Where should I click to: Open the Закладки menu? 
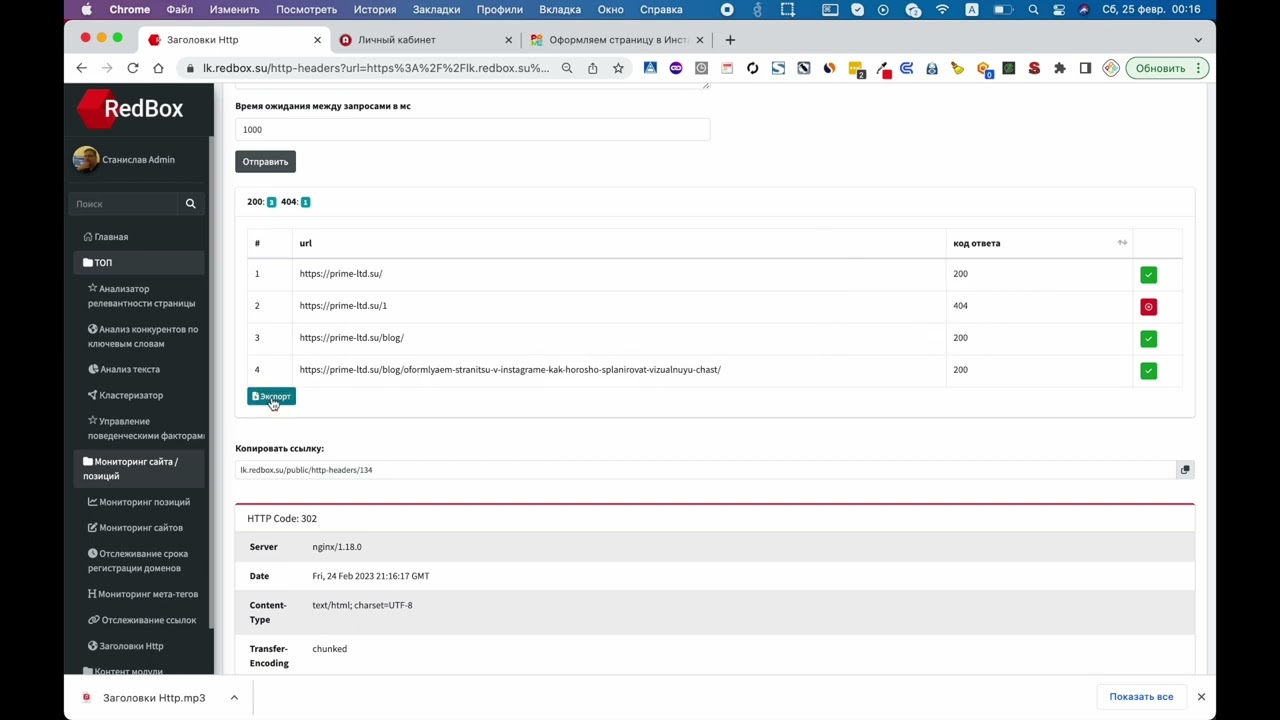(436, 9)
